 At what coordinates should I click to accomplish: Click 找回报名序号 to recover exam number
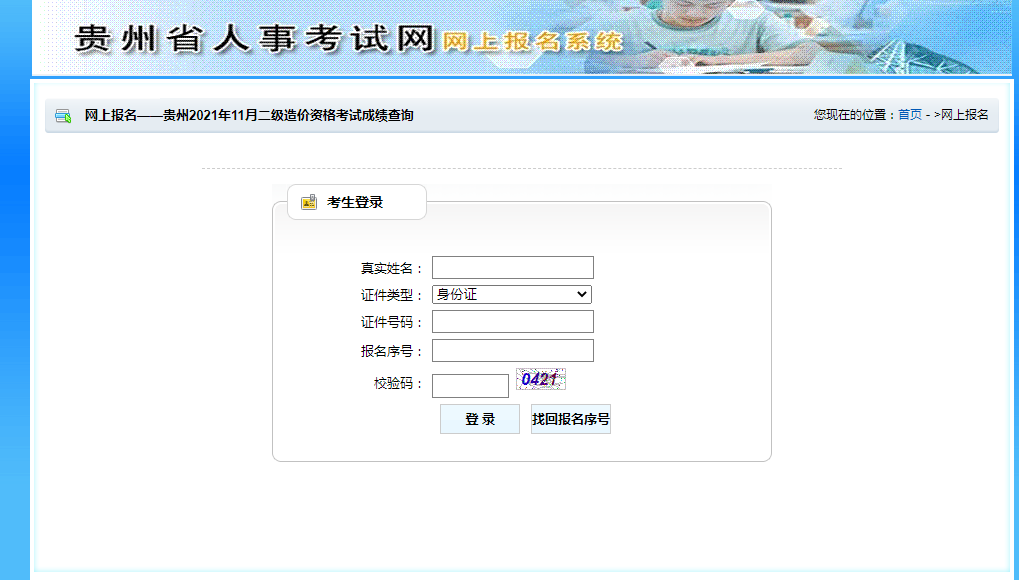[570, 418]
